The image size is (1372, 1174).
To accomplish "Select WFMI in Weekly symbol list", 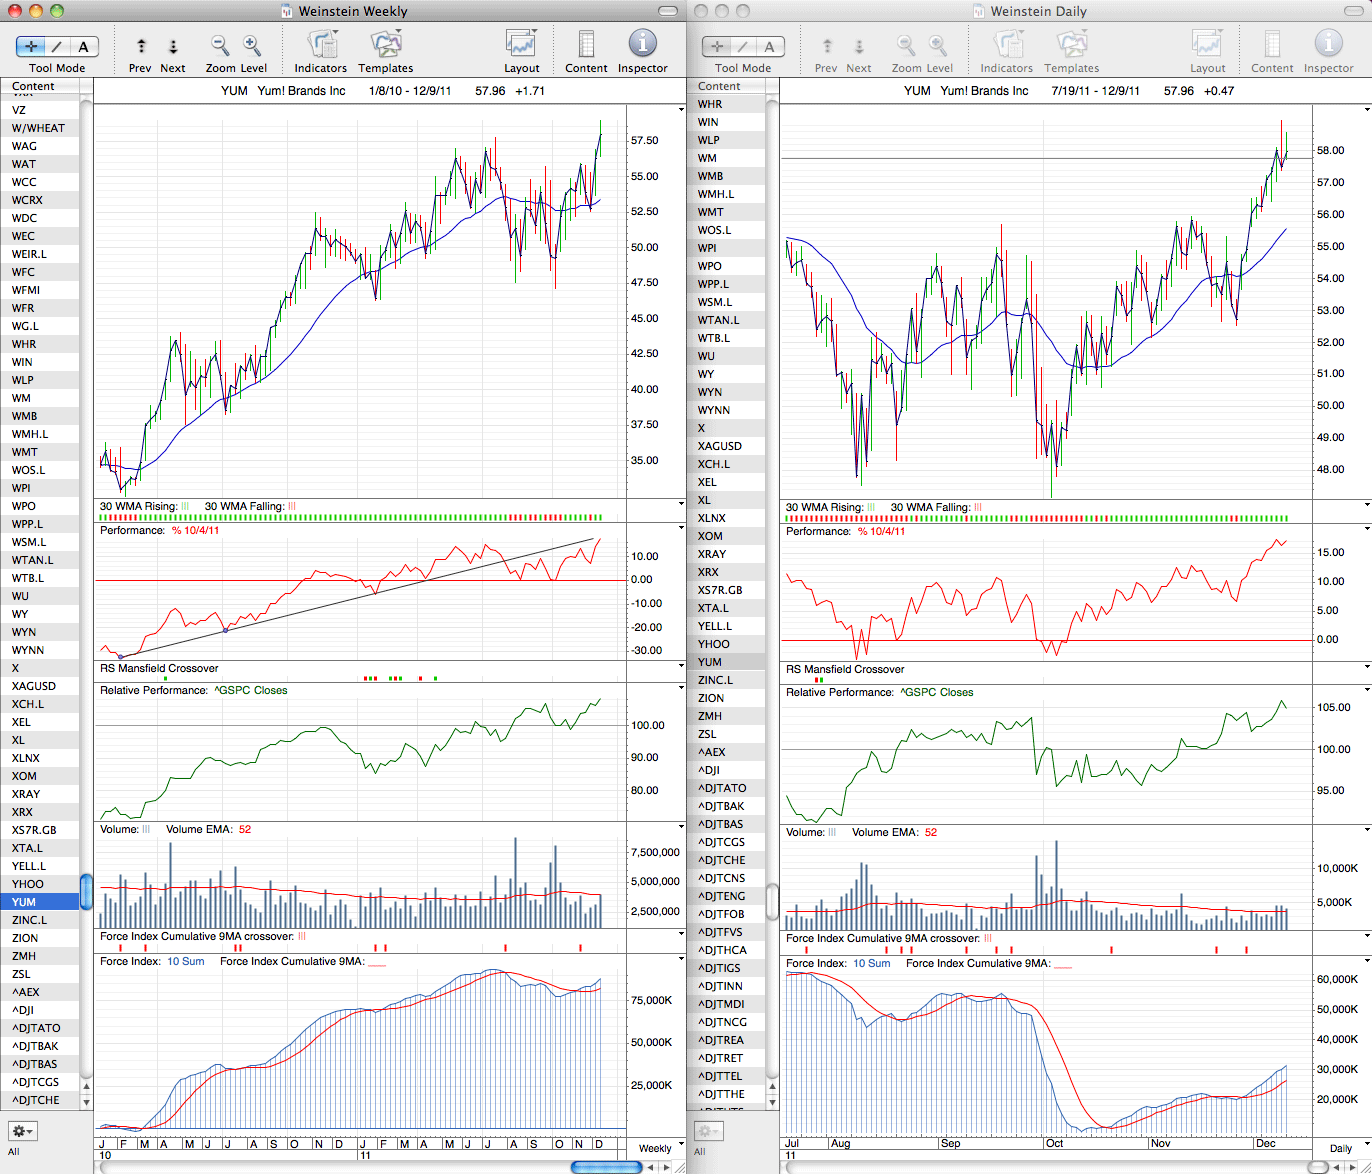I will click(40, 290).
